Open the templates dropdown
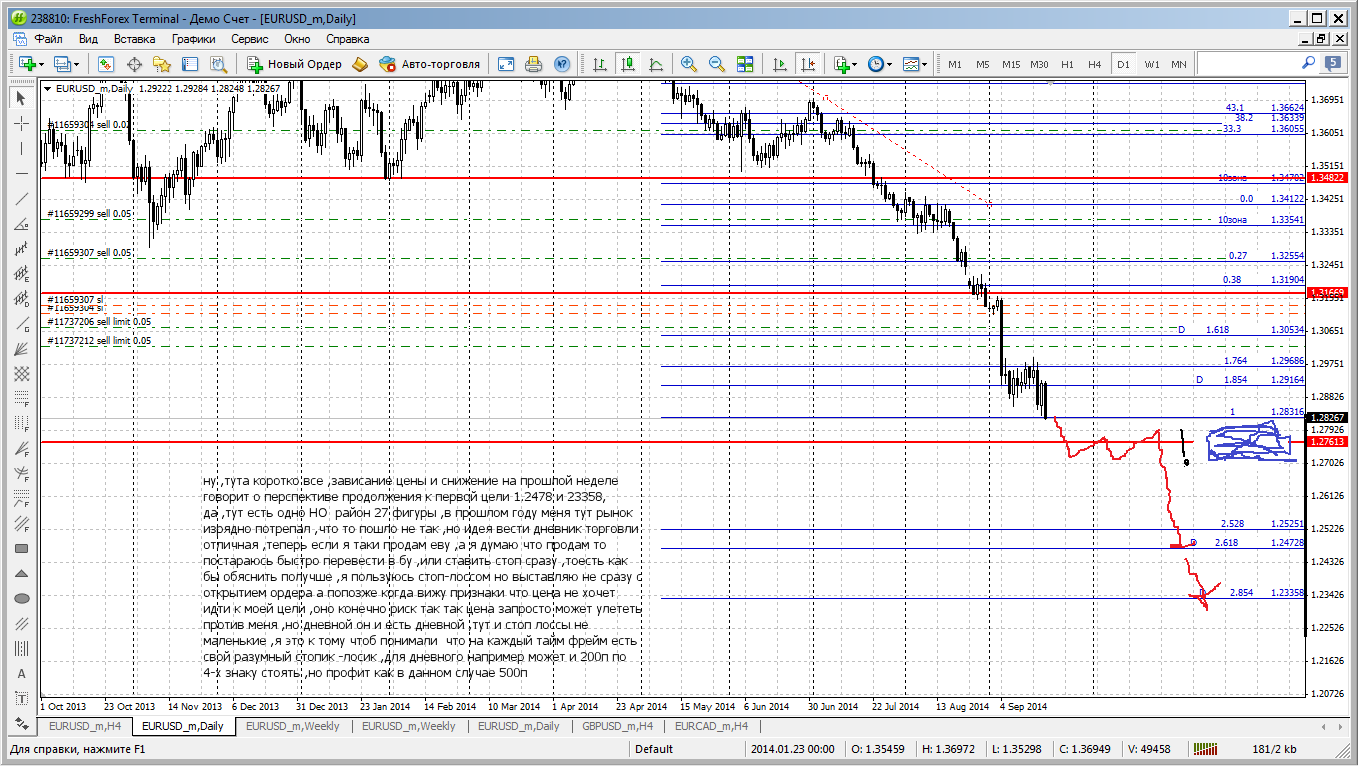 [925, 64]
